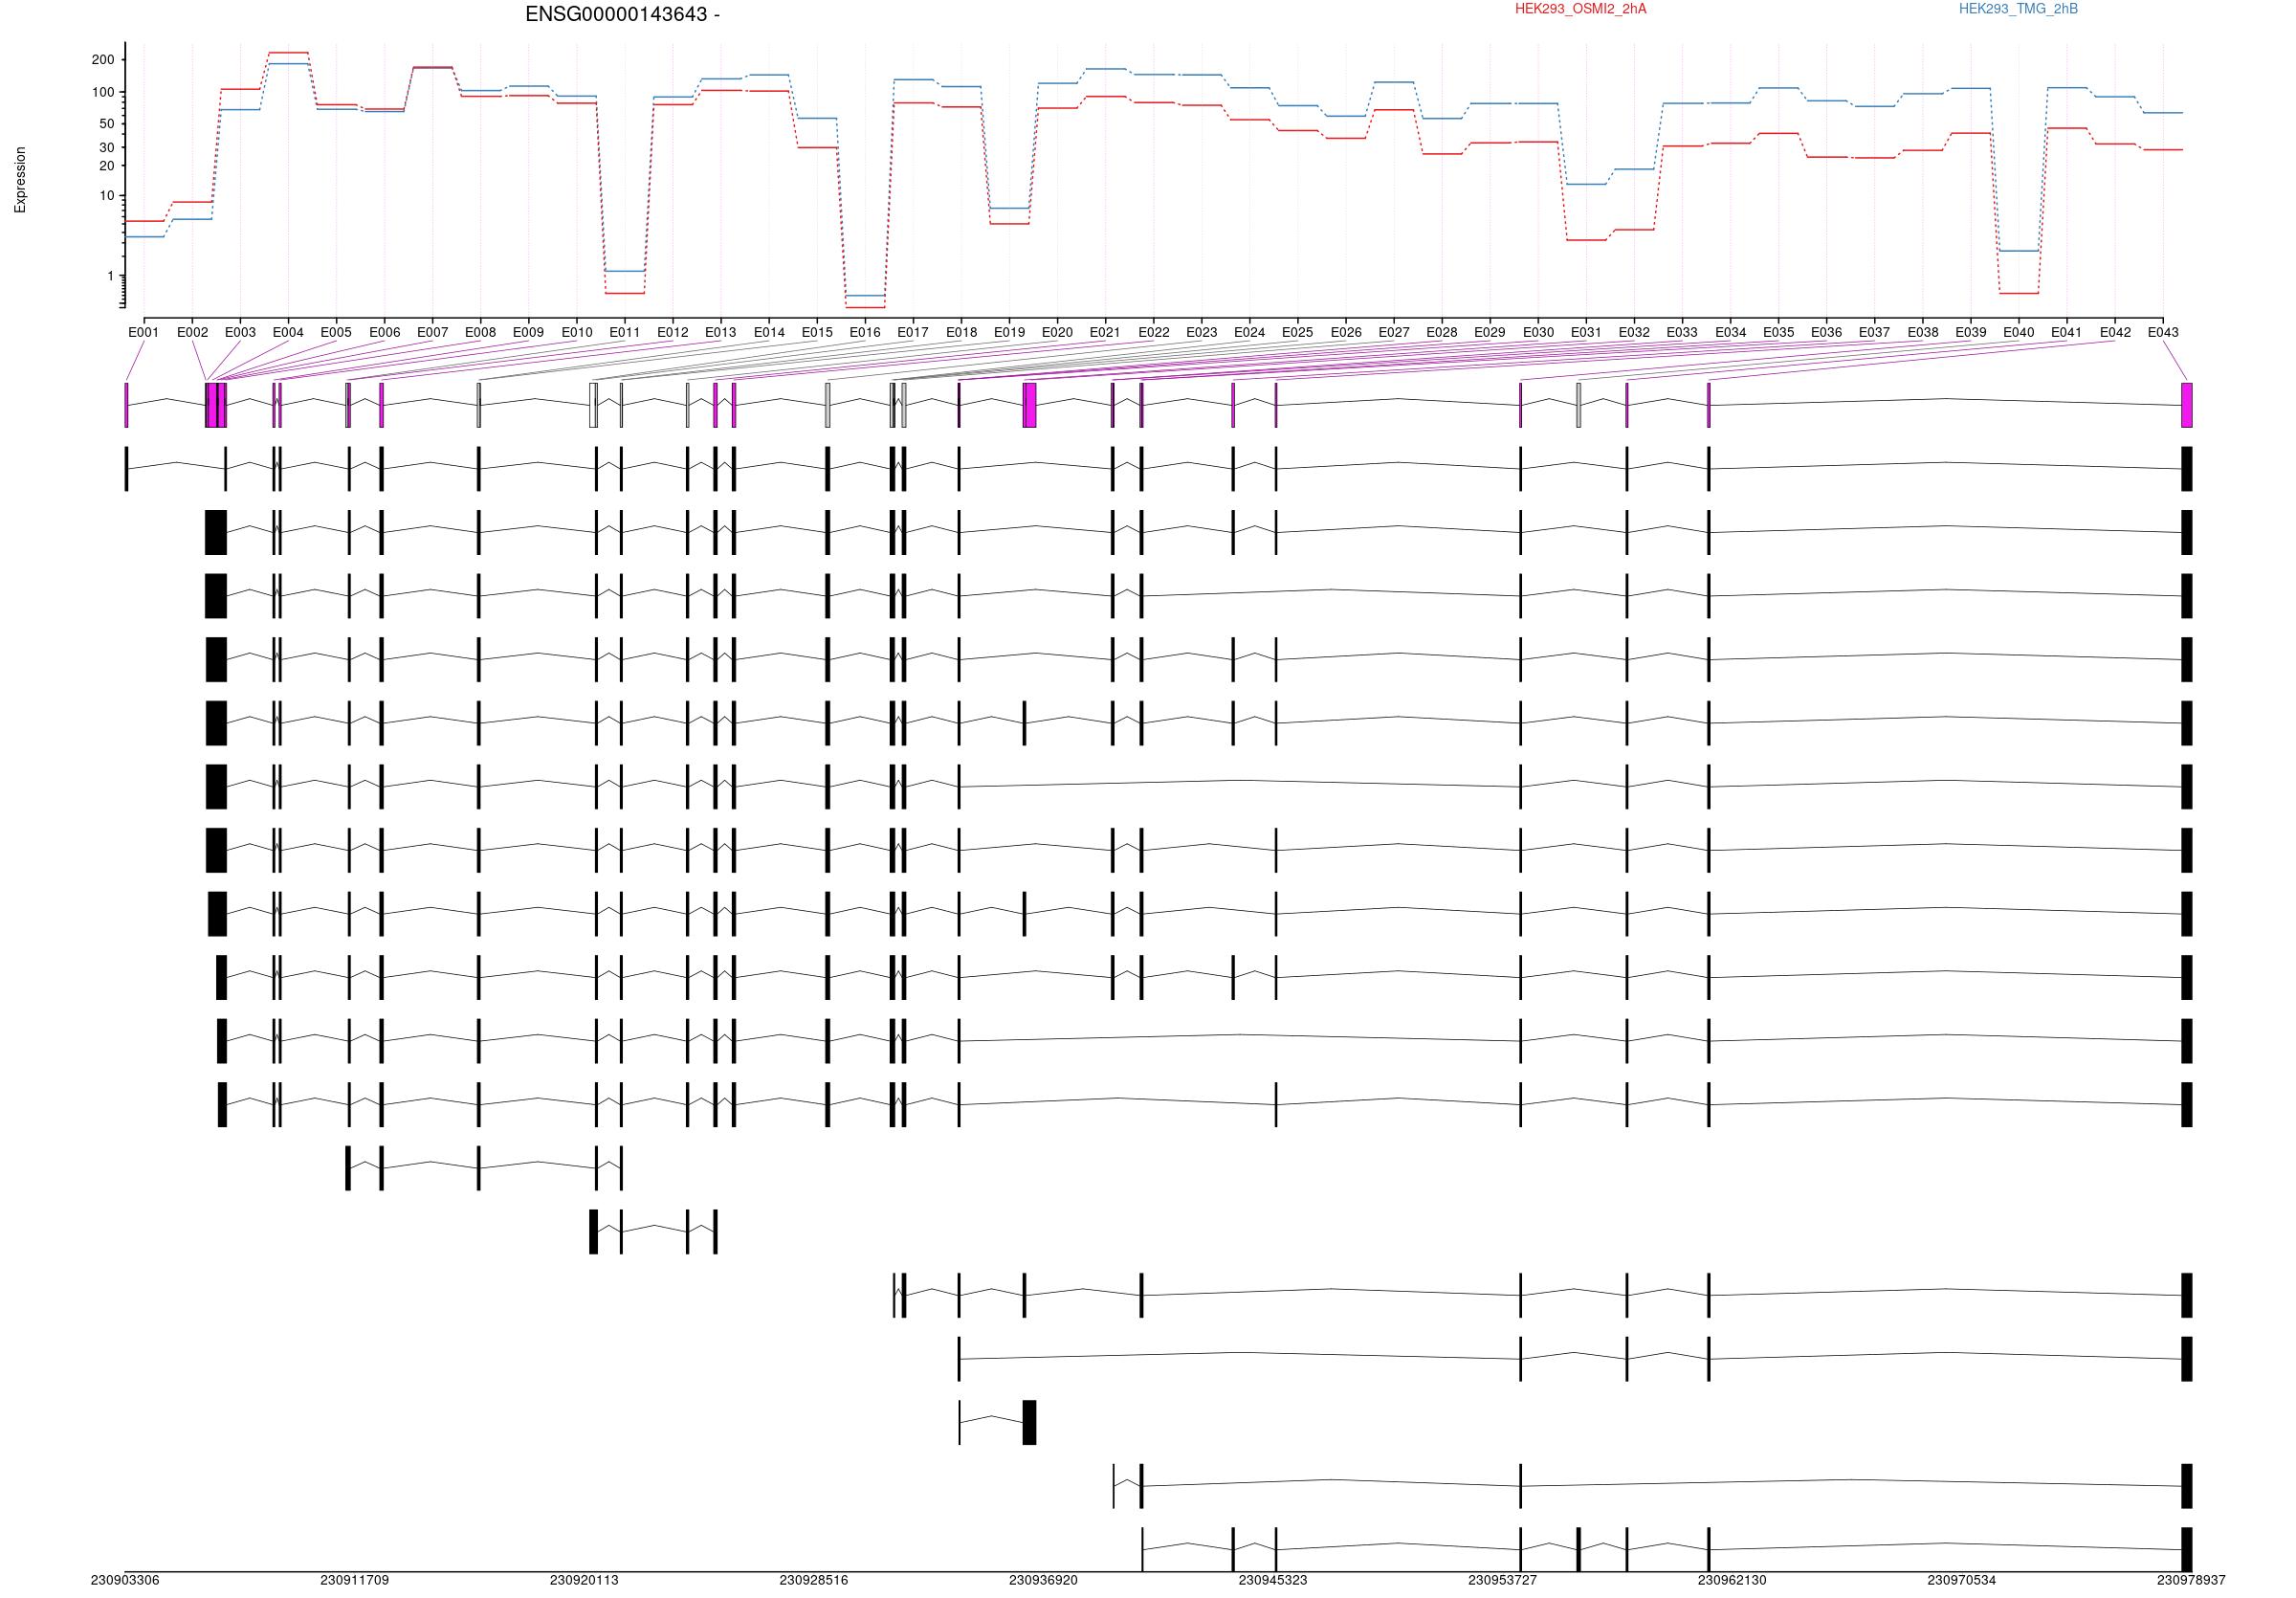Screen dimensions: 2296x1598
Task: Click exon label E020
Action: (1057, 332)
